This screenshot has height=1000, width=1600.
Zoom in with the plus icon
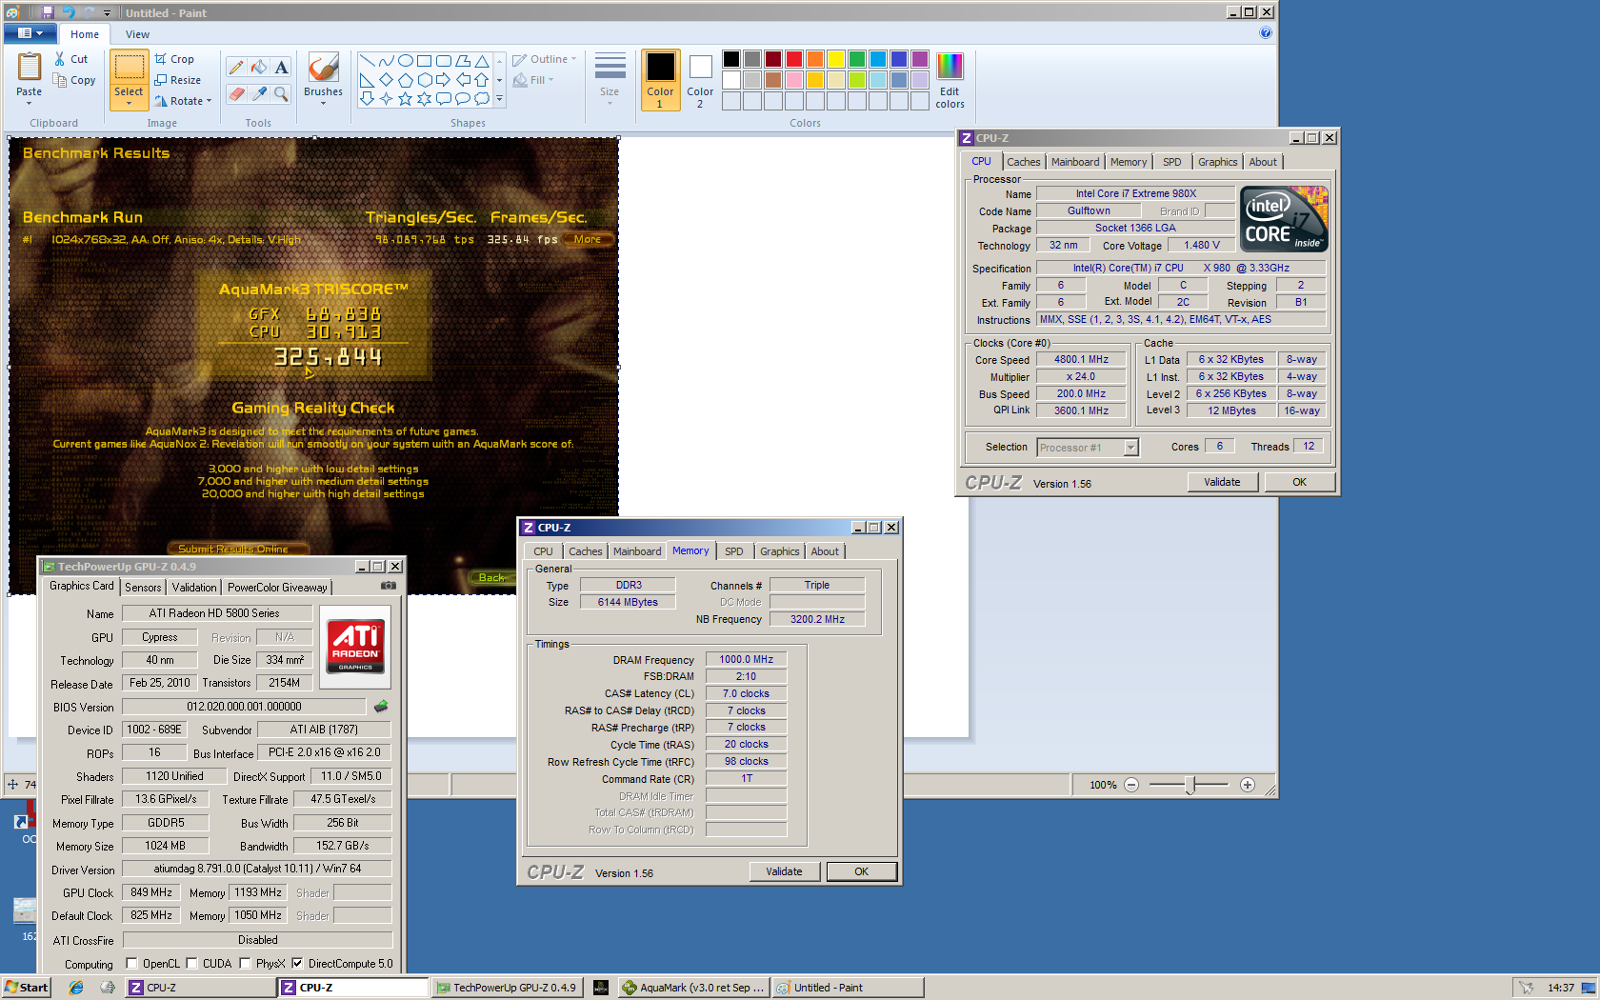[1247, 785]
